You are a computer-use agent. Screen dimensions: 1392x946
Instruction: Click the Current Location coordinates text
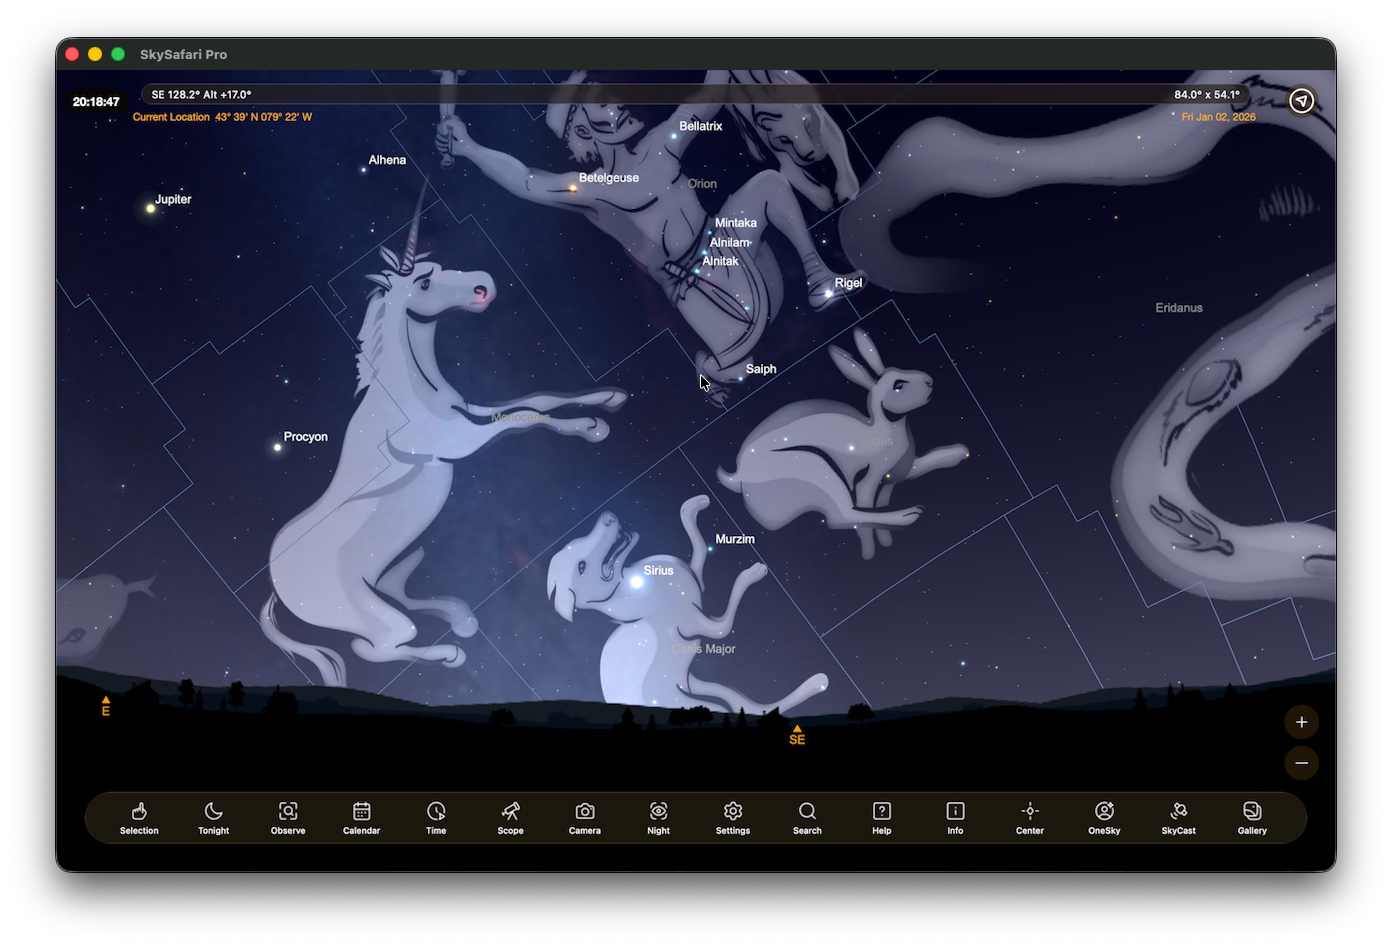pyautogui.click(x=222, y=117)
